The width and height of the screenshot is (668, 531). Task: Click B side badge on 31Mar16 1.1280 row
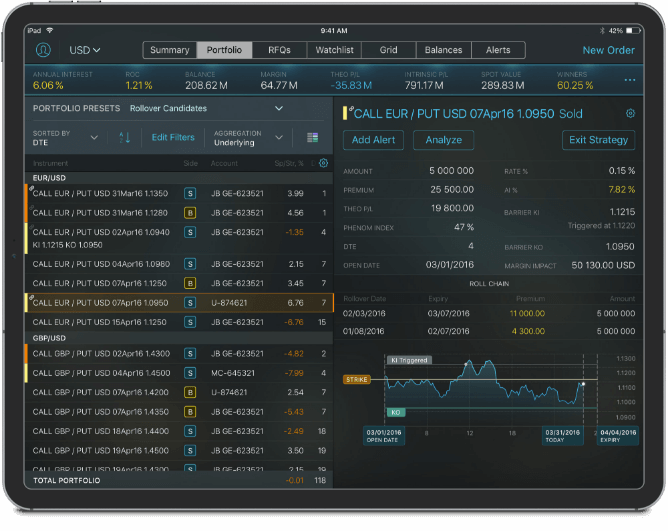(x=190, y=212)
